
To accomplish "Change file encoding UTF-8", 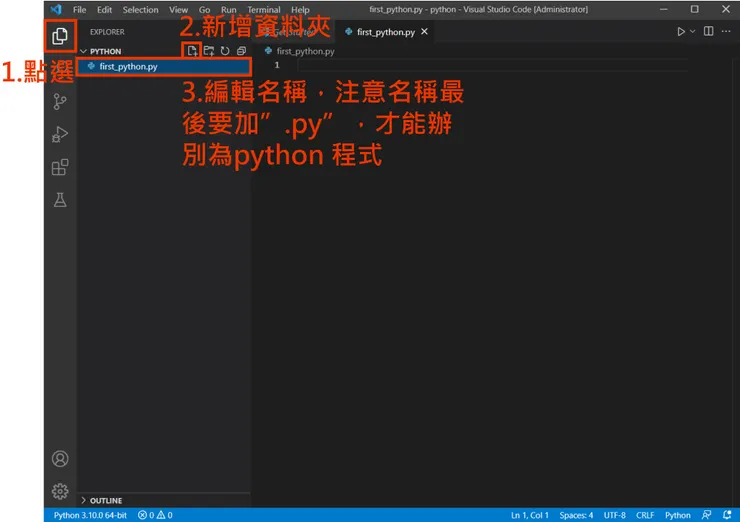I will click(x=614, y=515).
